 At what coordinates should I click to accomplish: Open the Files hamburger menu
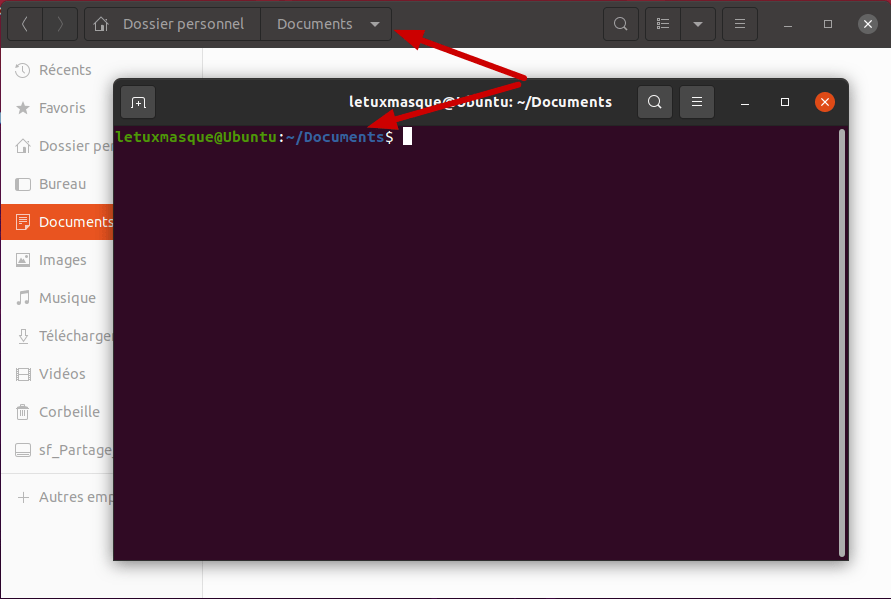coord(739,24)
